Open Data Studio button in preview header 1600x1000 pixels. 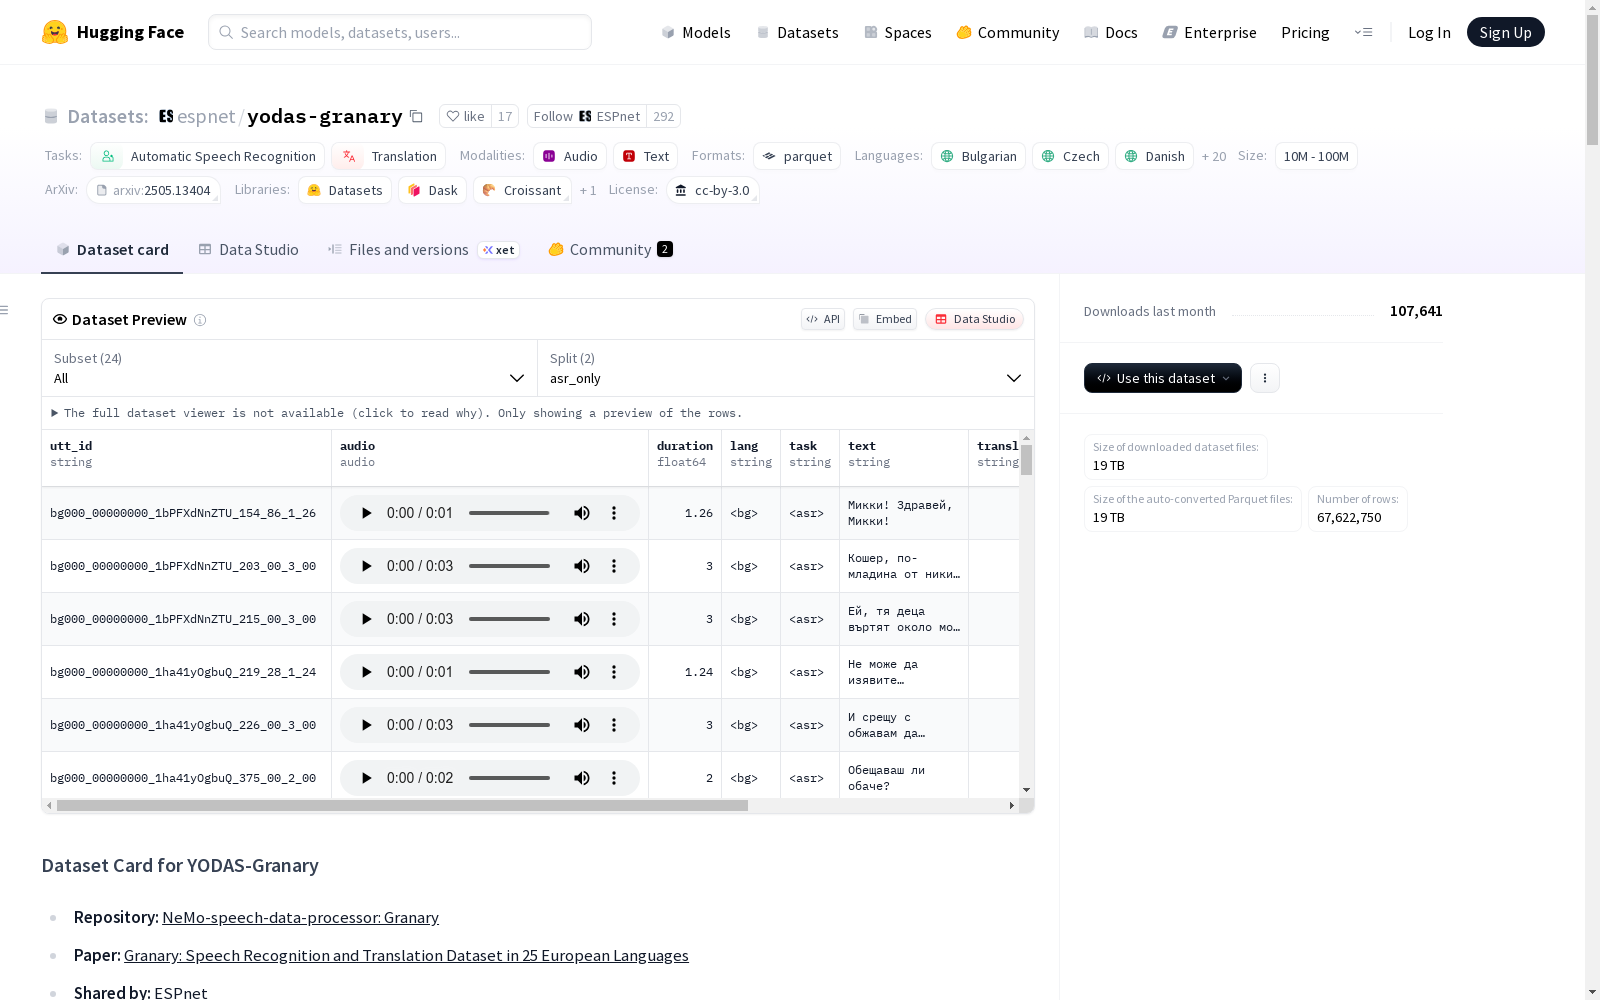click(x=975, y=319)
